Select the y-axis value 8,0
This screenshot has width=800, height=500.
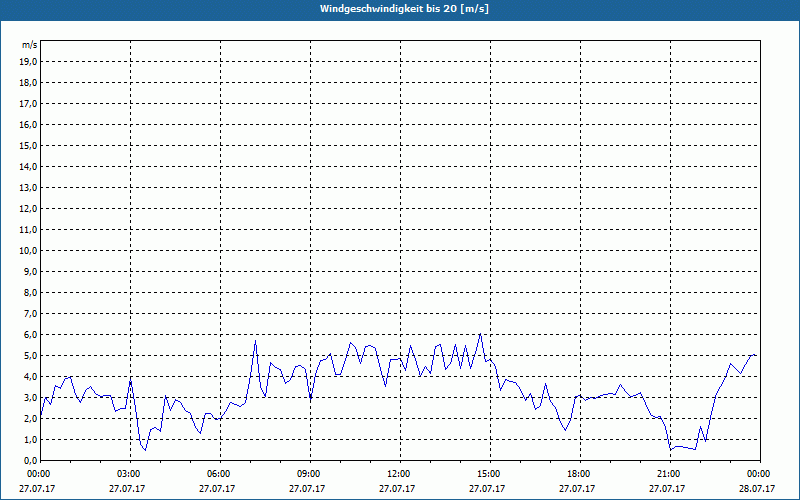(x=30, y=293)
